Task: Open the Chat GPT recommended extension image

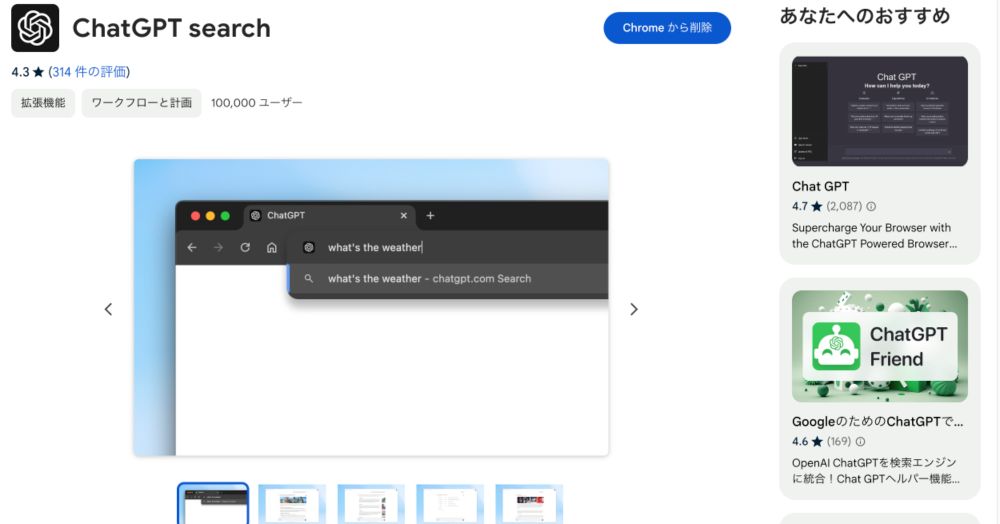Action: pos(879,112)
